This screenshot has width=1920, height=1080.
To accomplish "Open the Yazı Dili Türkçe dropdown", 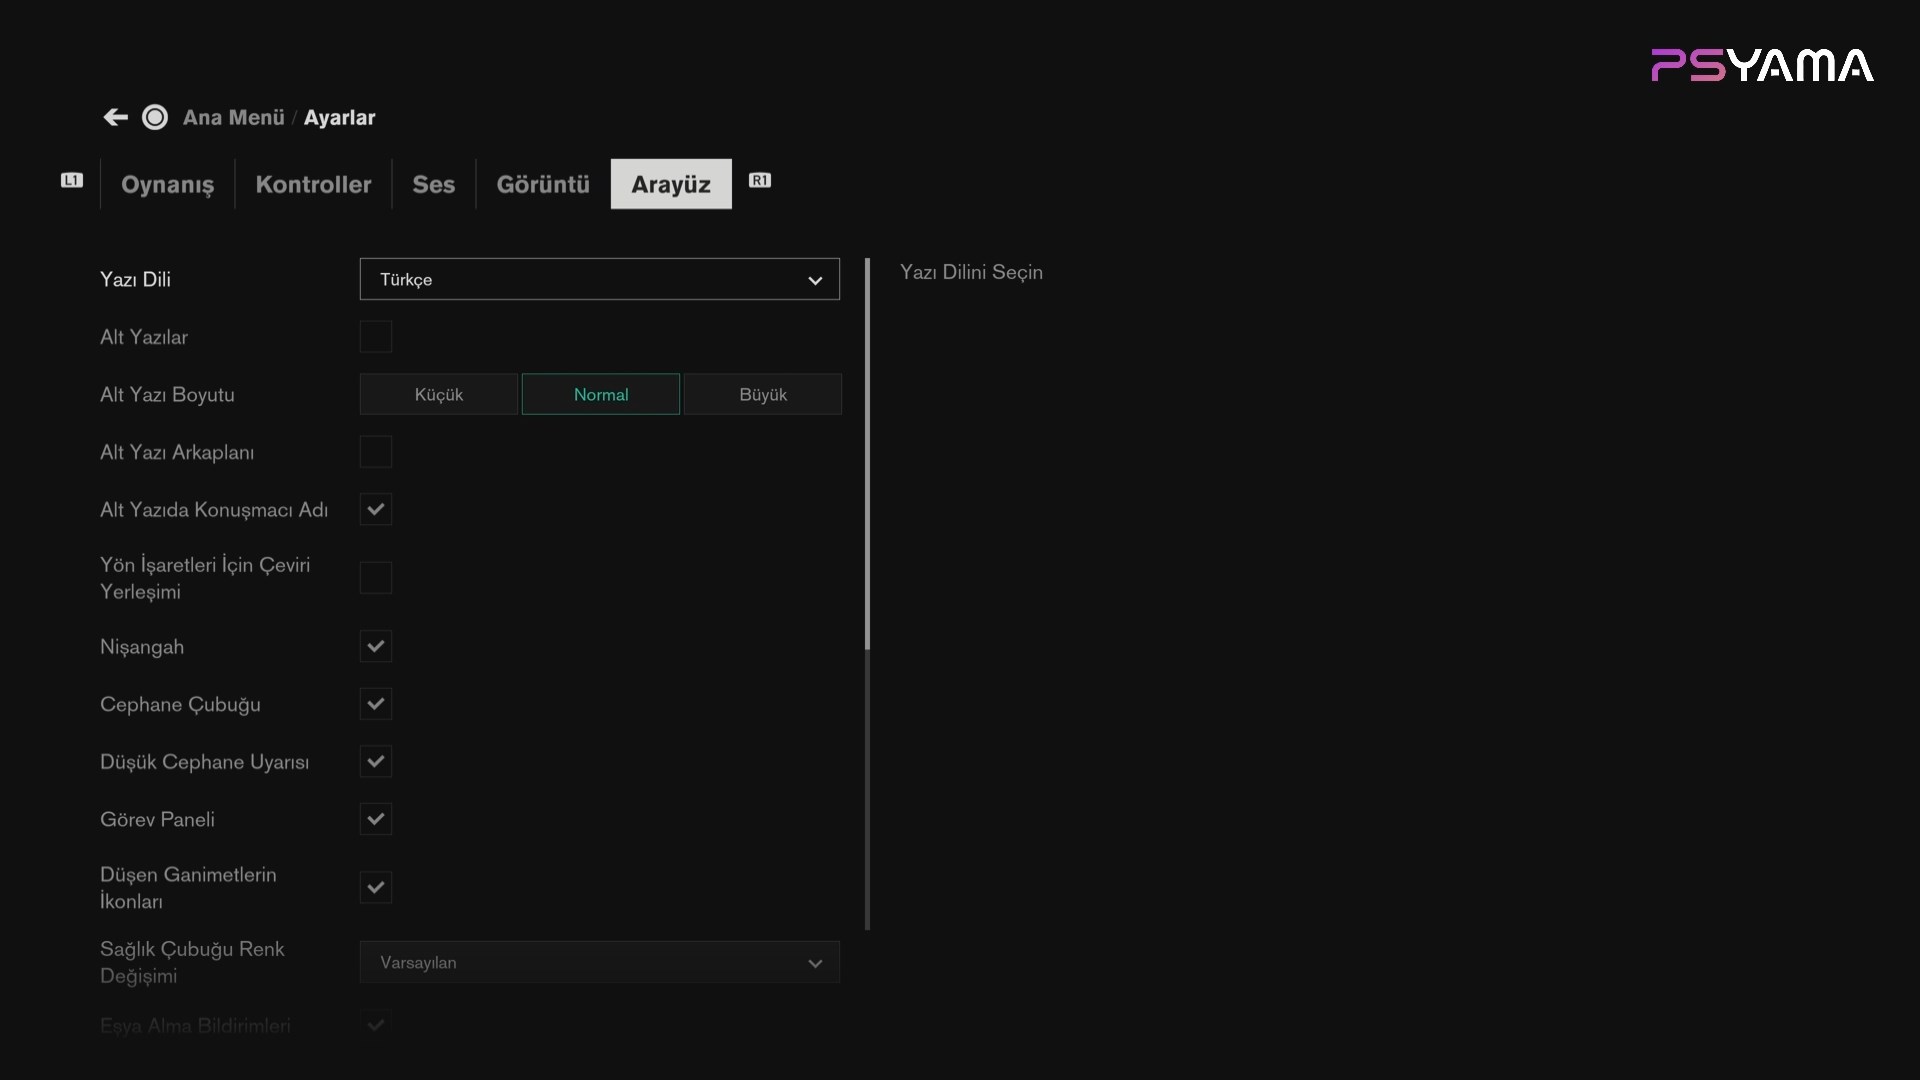I will pos(600,279).
